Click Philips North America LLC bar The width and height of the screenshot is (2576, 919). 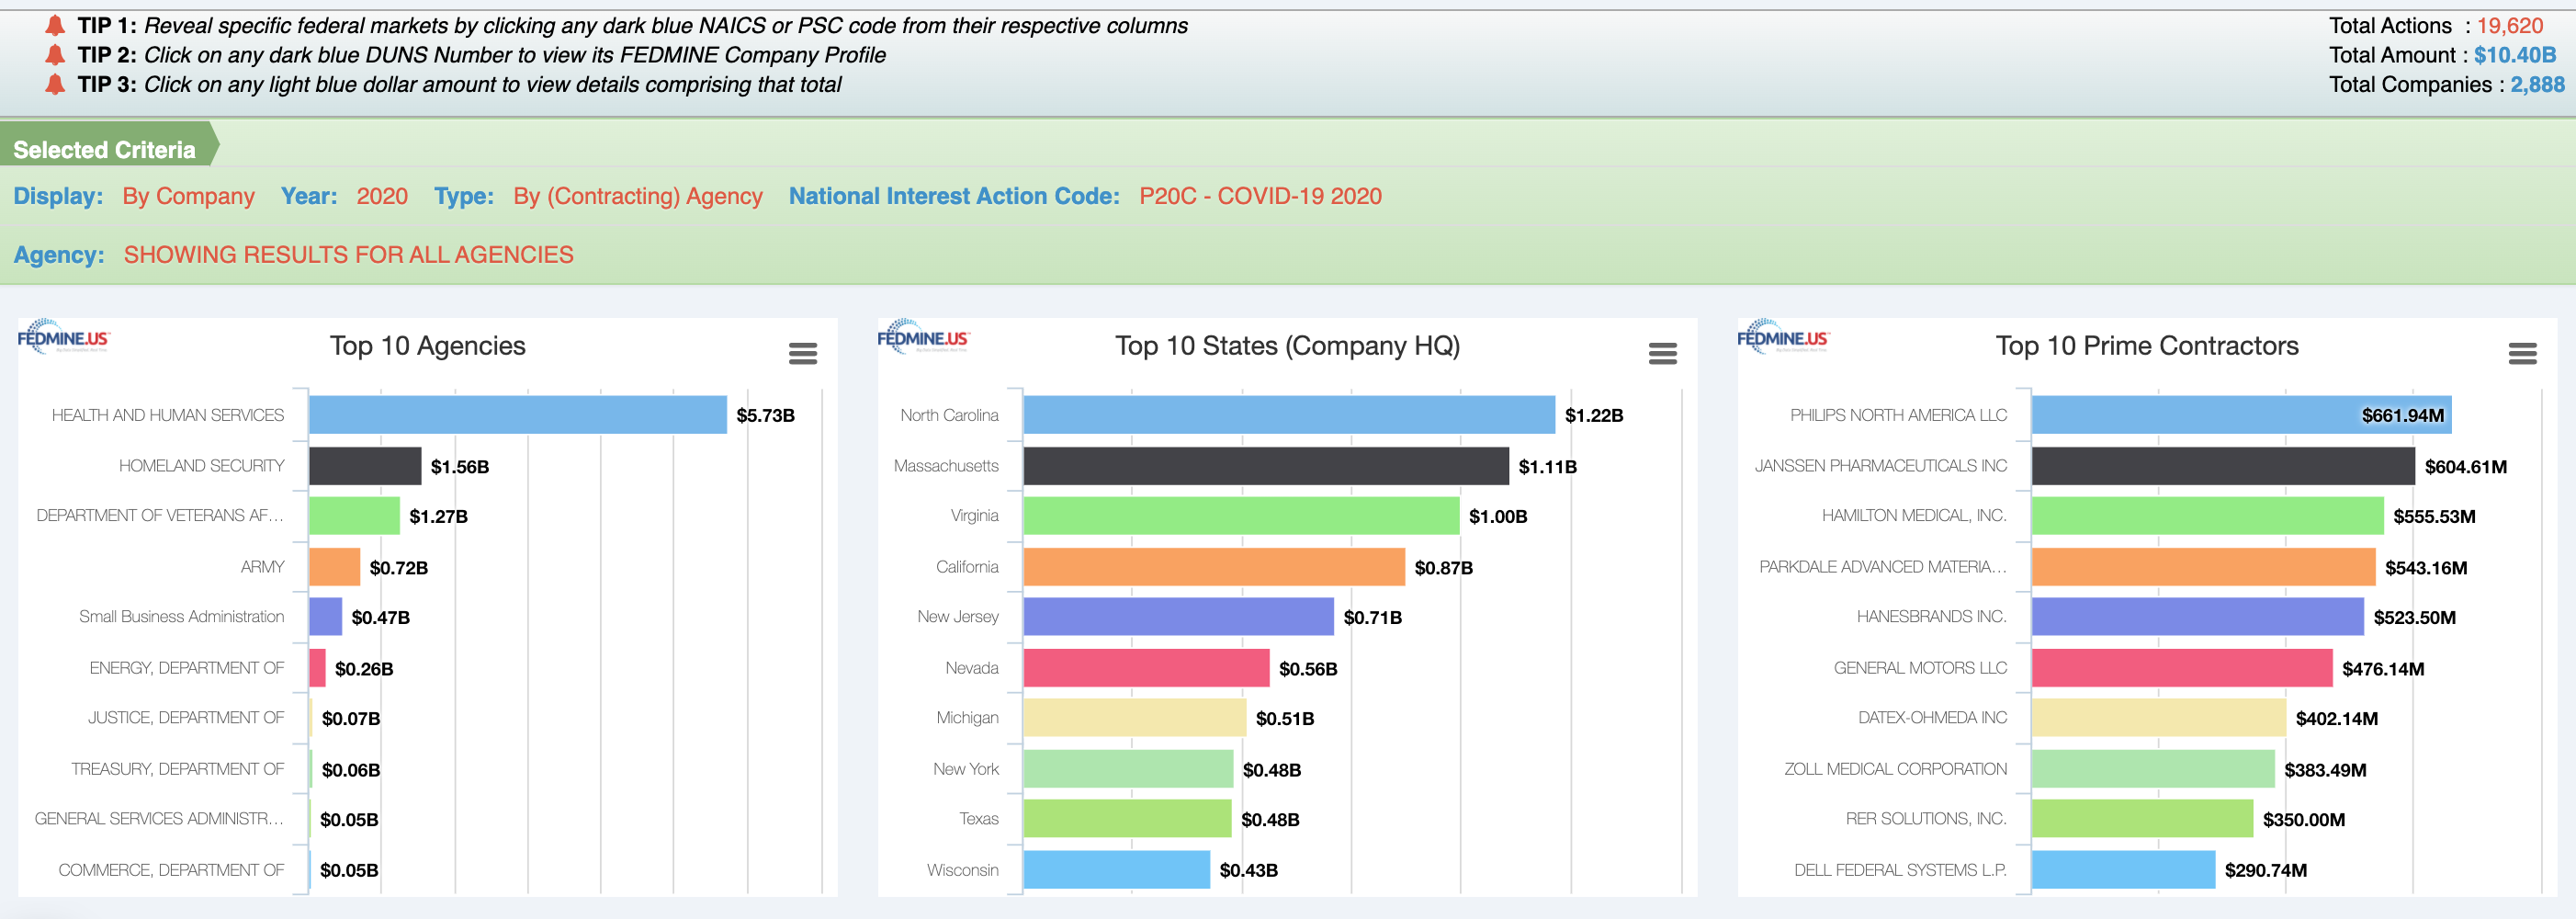[x=2241, y=415]
